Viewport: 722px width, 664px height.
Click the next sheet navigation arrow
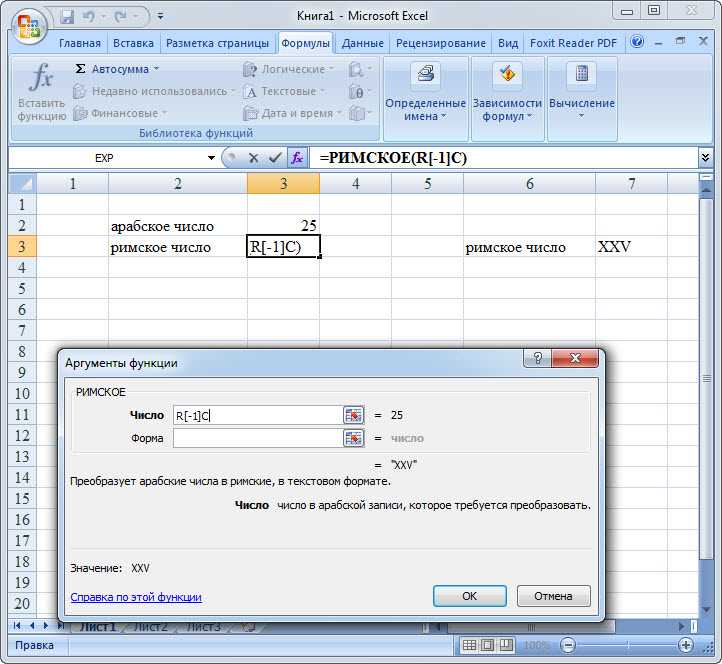point(46,626)
